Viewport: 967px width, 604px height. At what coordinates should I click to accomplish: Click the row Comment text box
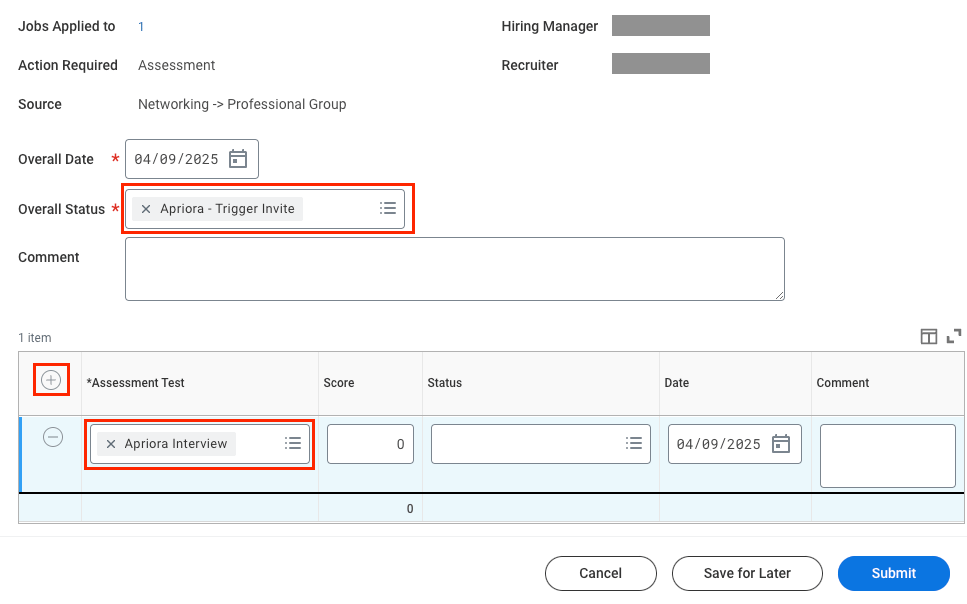888,456
